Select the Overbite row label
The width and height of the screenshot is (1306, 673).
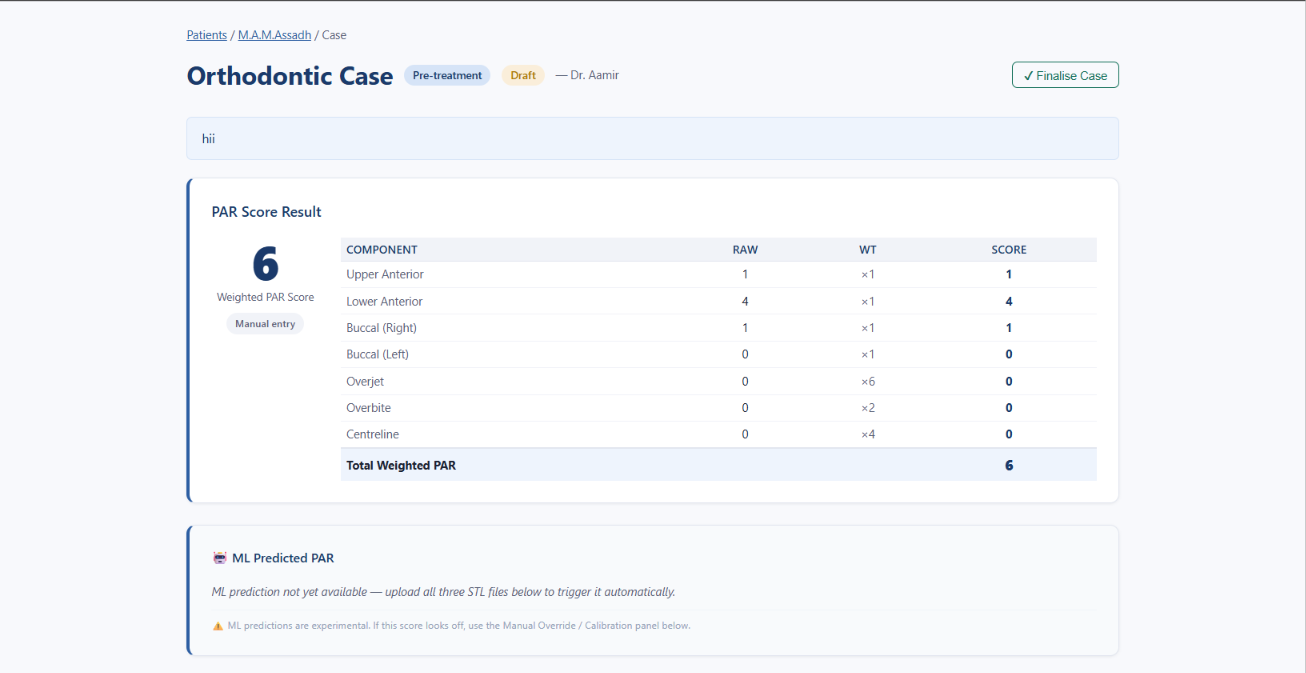click(x=369, y=408)
